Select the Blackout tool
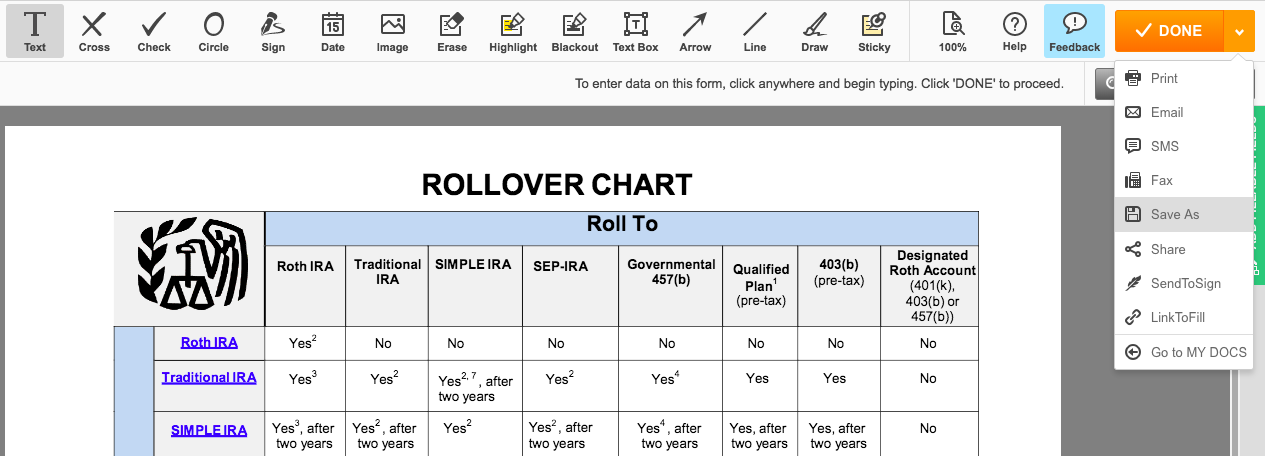The width and height of the screenshot is (1265, 456). point(574,31)
